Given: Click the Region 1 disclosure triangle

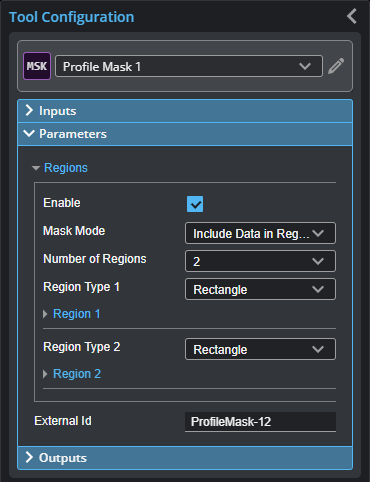Looking at the screenshot, I should click(x=45, y=314).
